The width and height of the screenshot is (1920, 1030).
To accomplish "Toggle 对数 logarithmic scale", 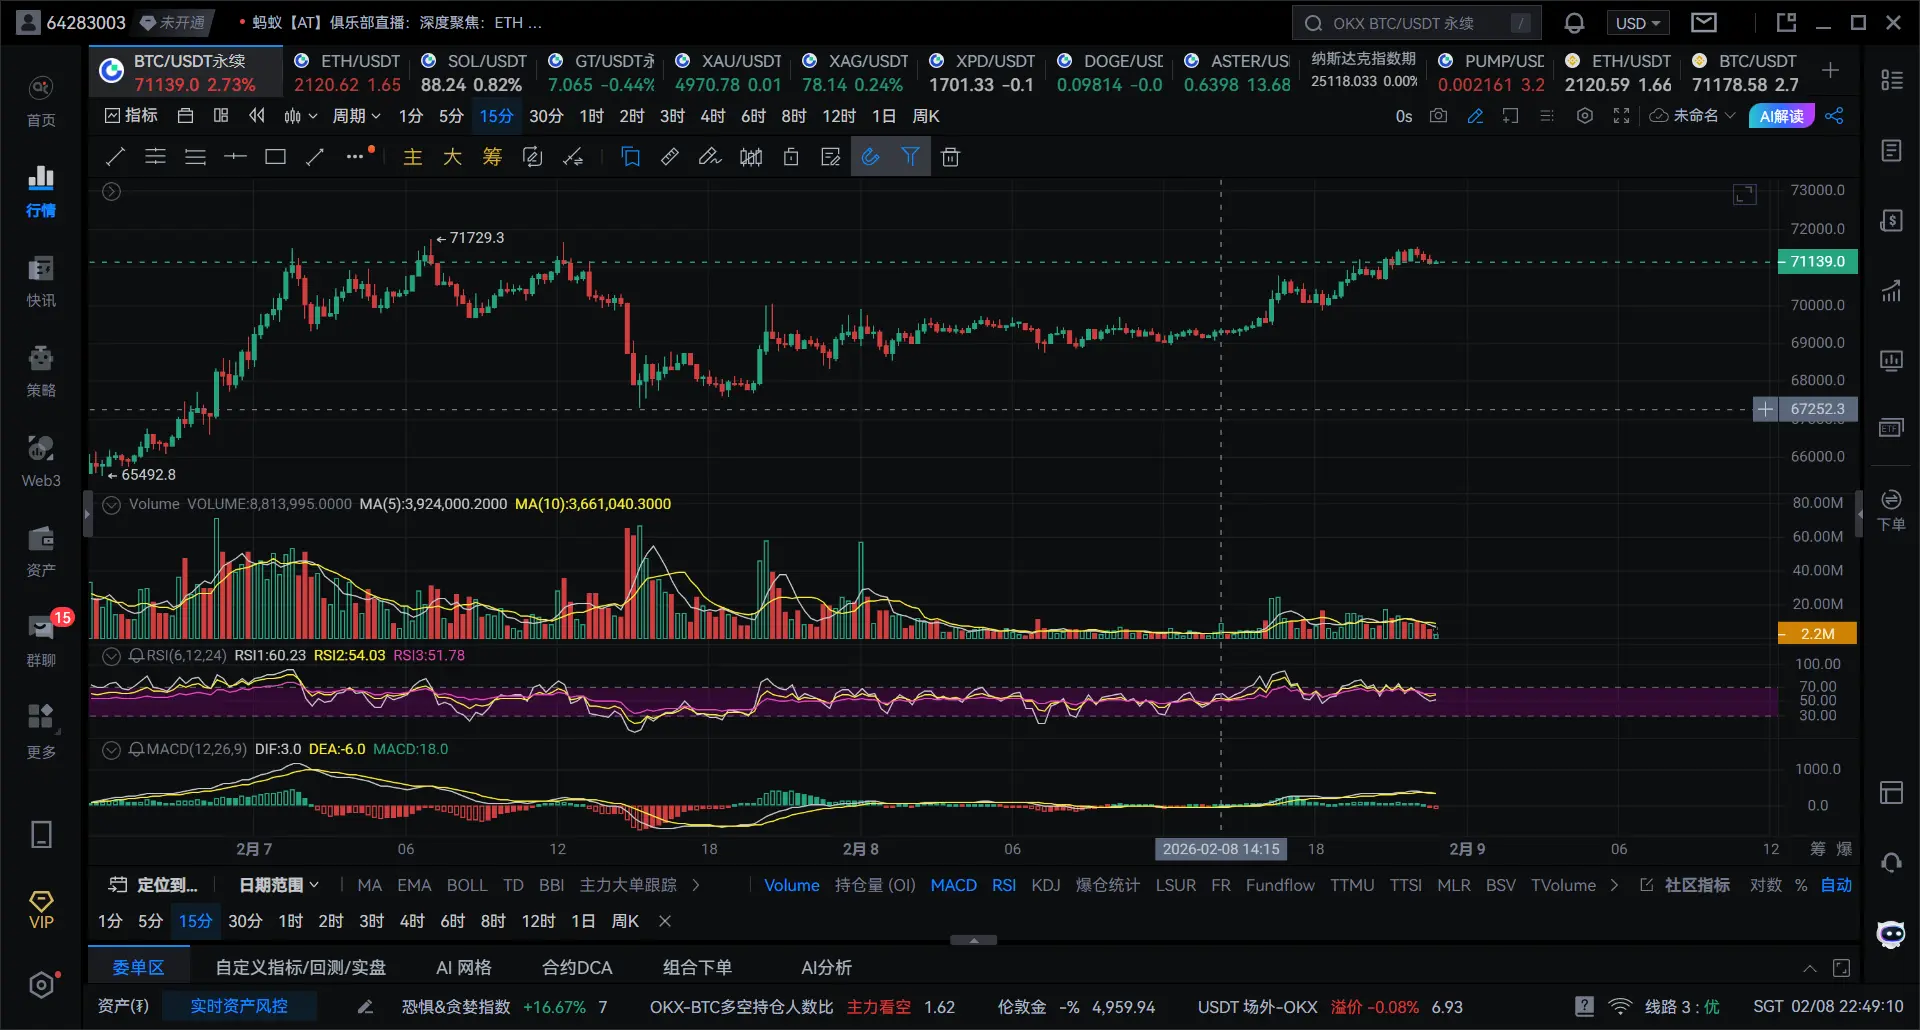I will tap(1766, 885).
